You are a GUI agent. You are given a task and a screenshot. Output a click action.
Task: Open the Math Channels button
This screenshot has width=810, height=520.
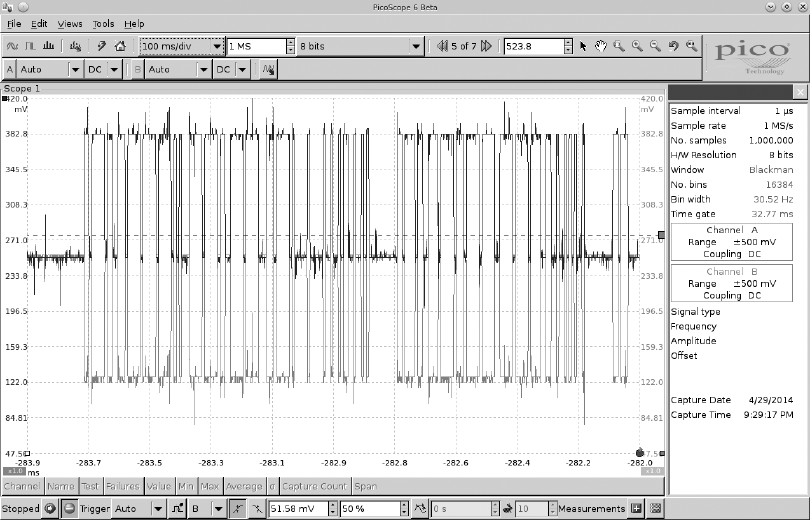268,69
